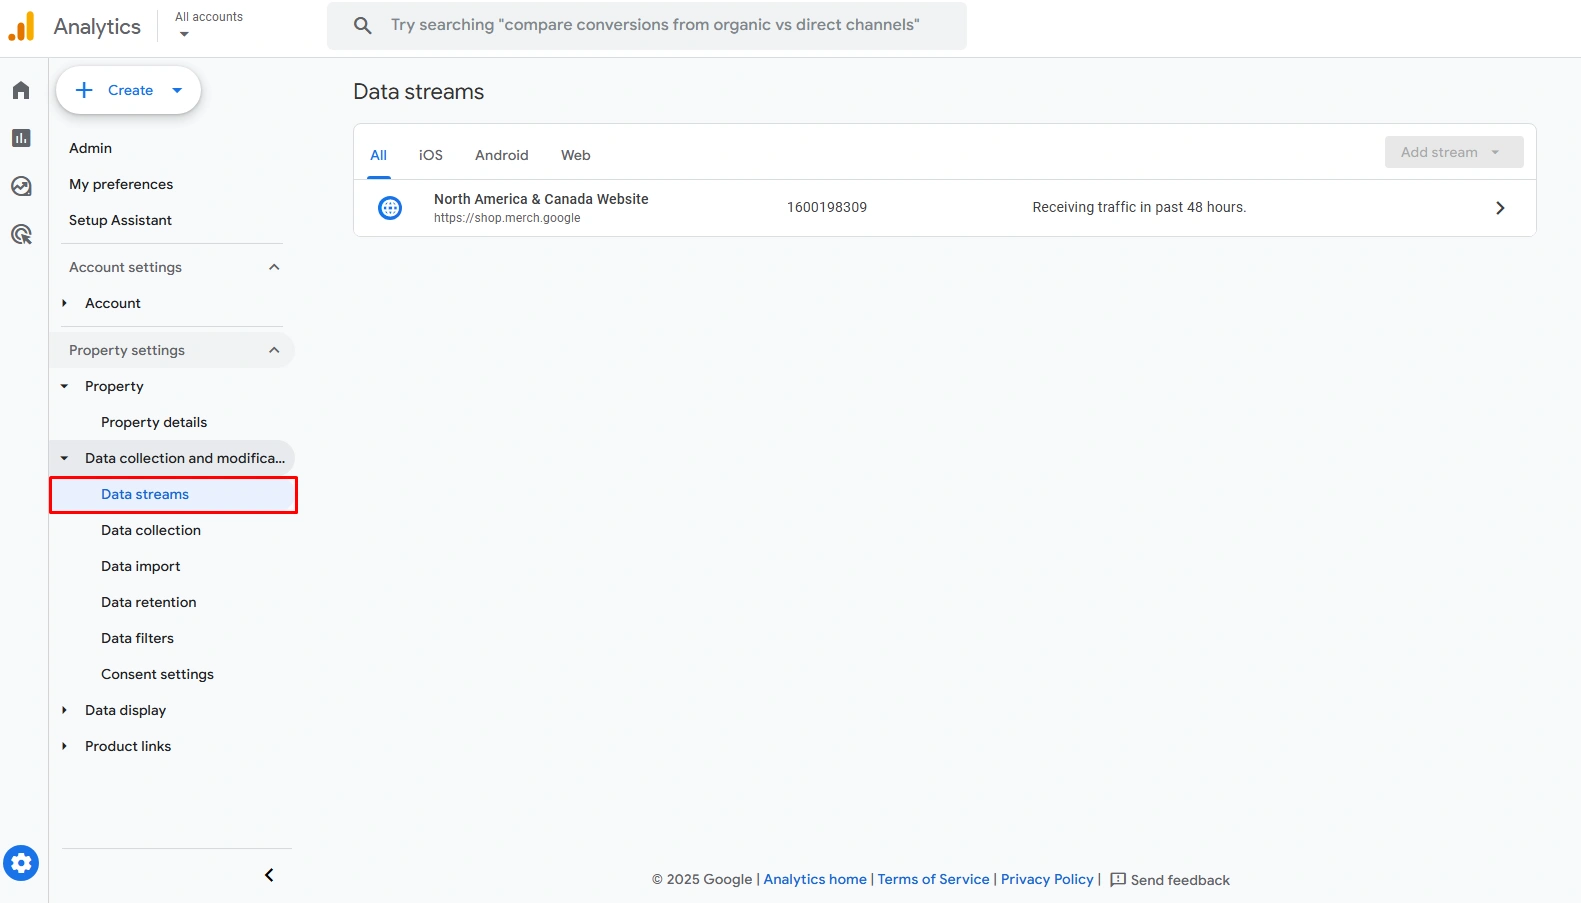Select Data retention
The image size is (1581, 903).
149,602
